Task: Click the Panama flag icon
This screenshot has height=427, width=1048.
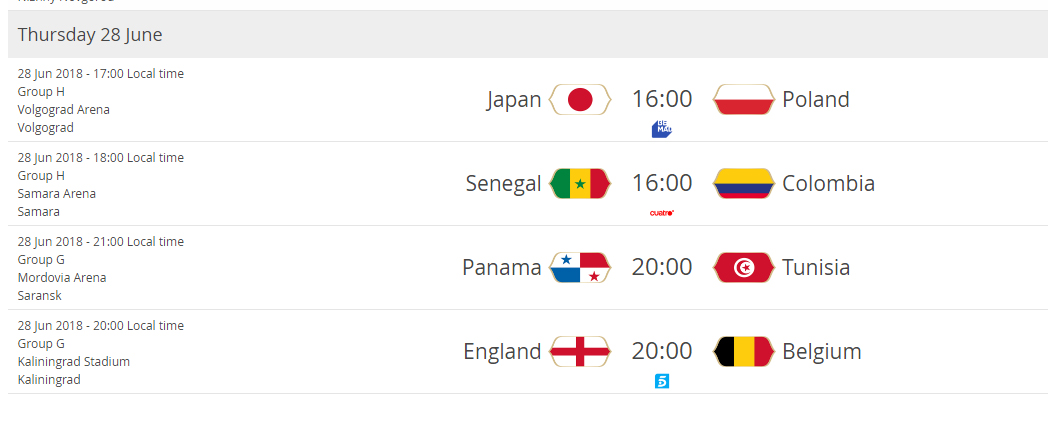Action: click(x=579, y=268)
